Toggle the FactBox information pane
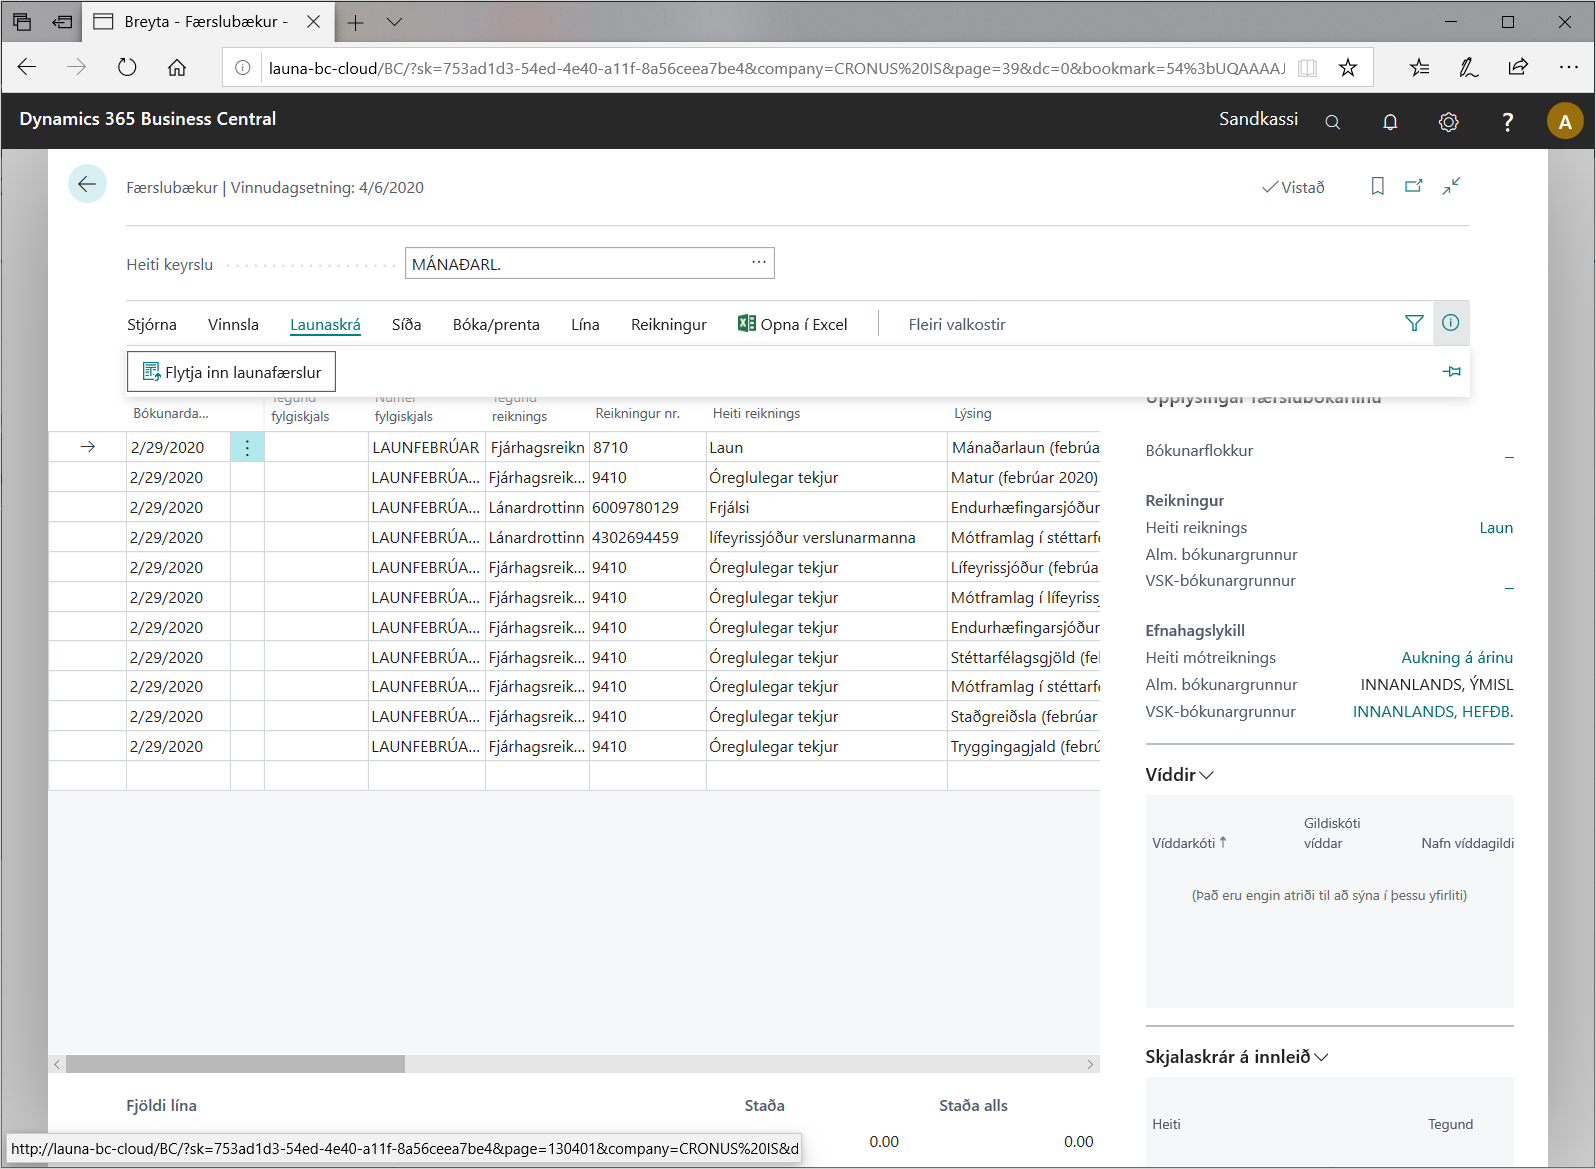 (1450, 323)
